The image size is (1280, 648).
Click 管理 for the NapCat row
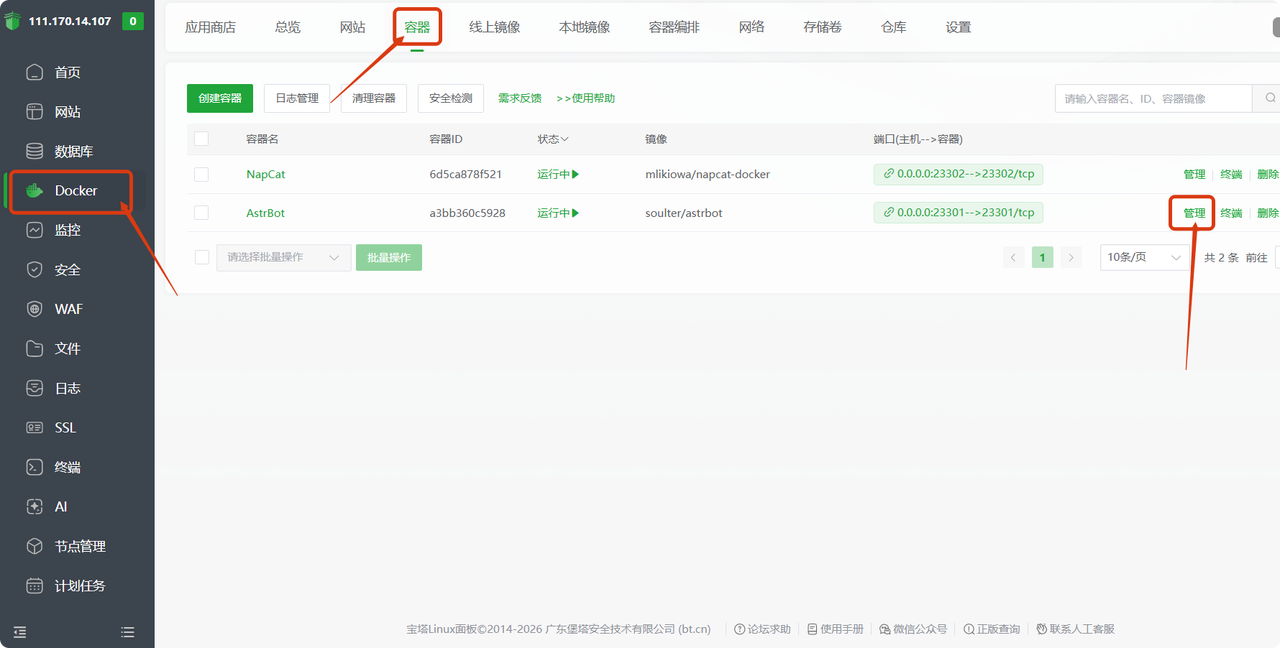point(1195,174)
